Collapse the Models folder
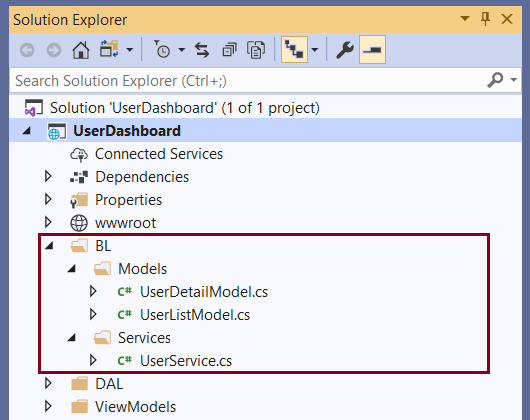530x420 pixels. [x=72, y=269]
